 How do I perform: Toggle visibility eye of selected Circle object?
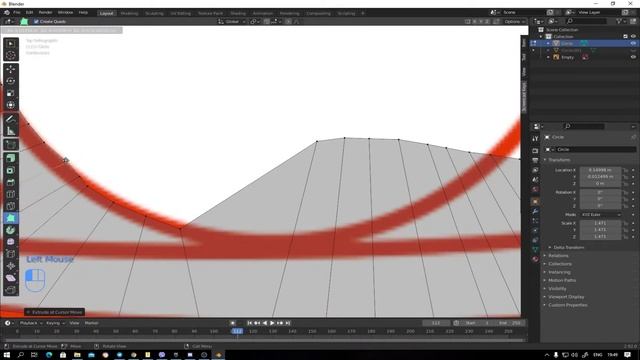click(633, 43)
